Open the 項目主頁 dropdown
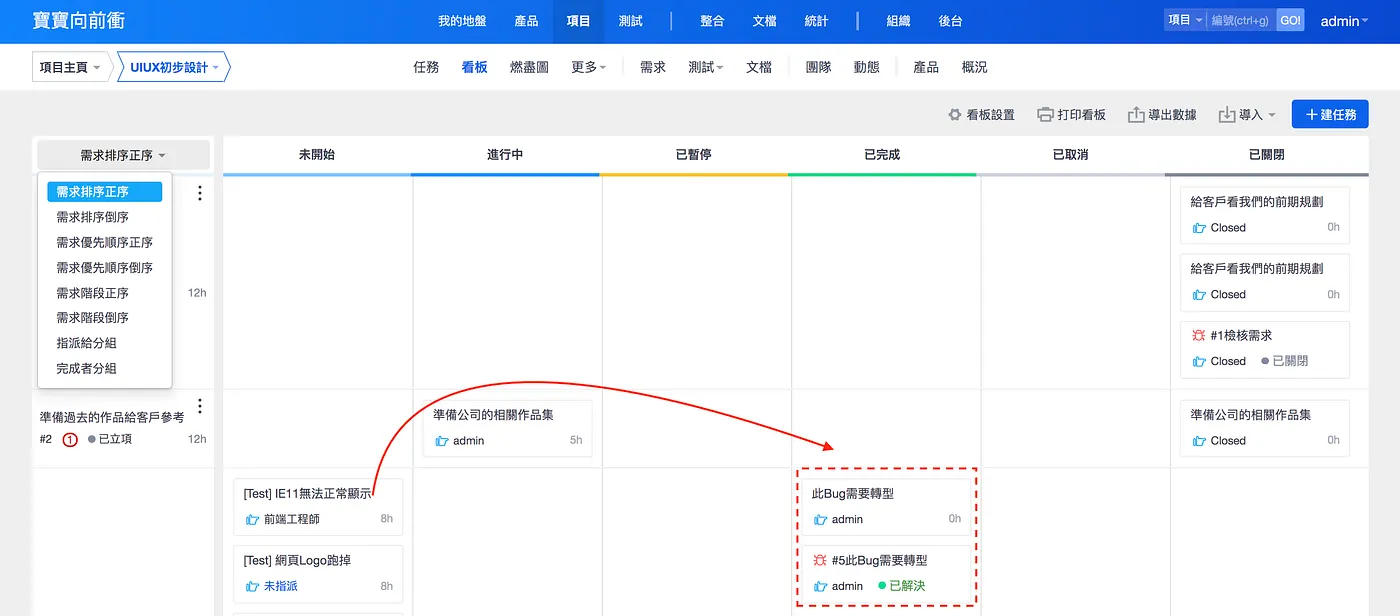This screenshot has width=1400, height=616. coord(70,67)
